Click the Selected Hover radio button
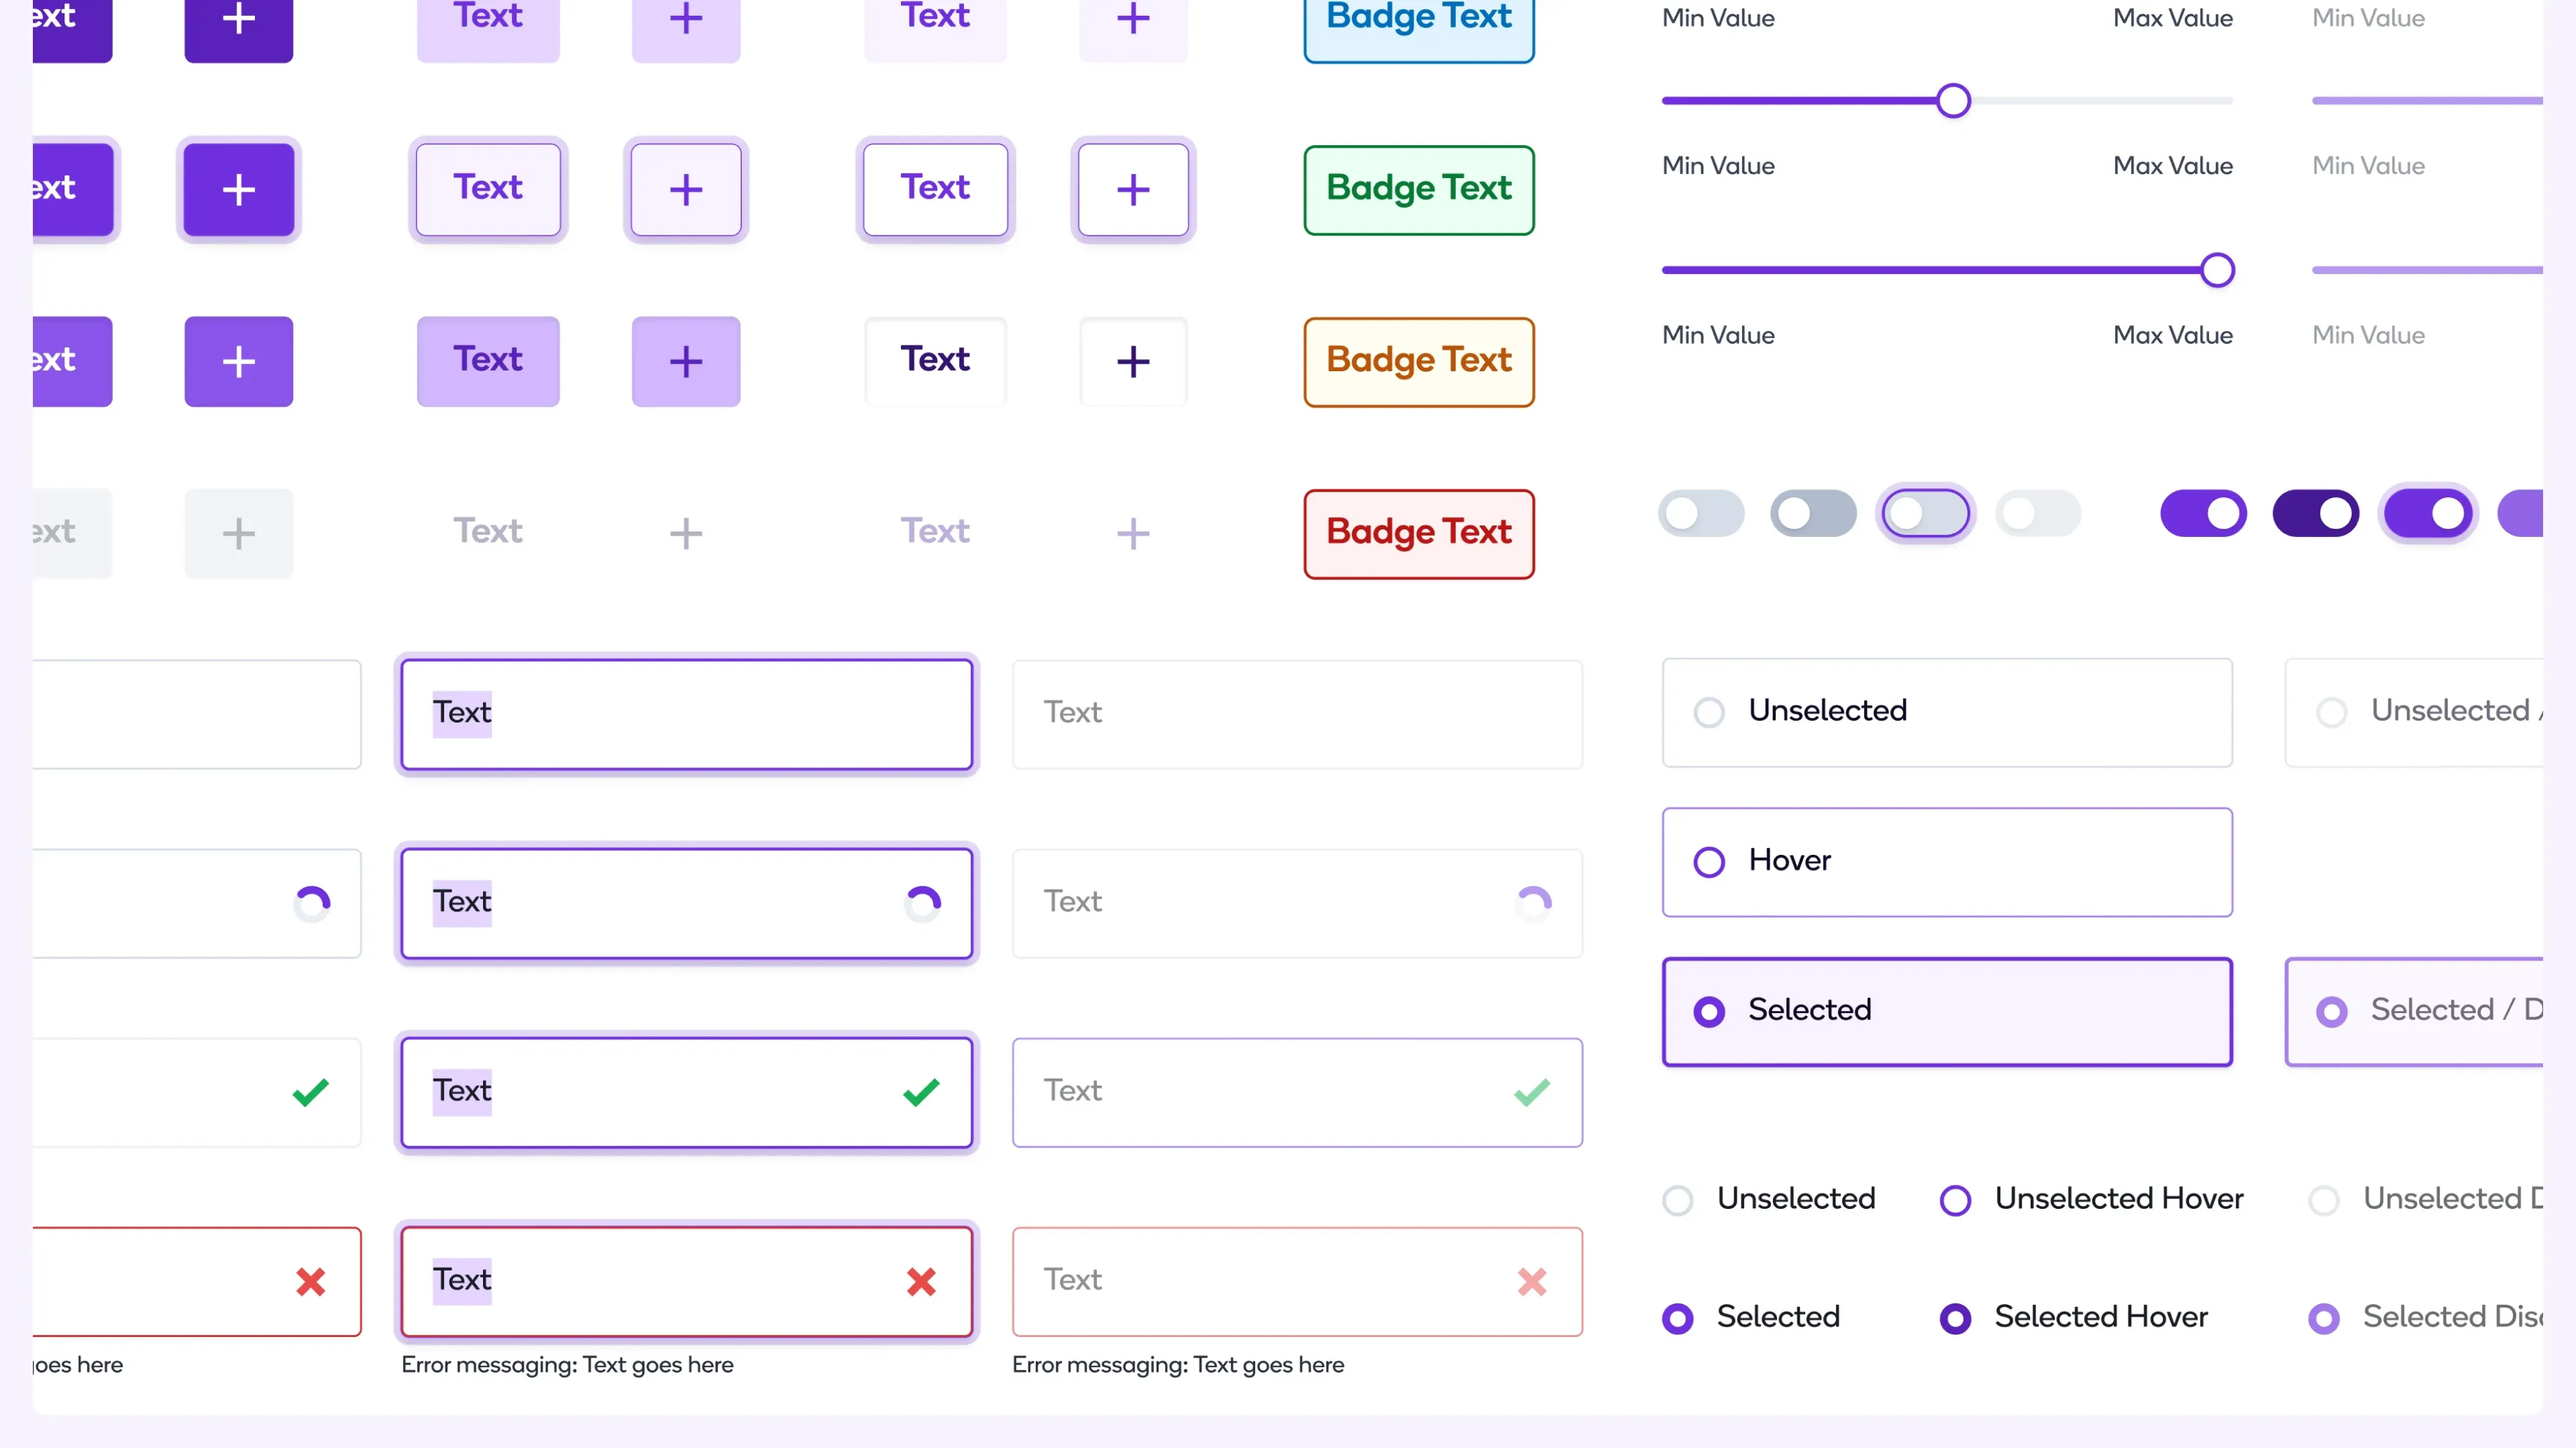 tap(1956, 1317)
